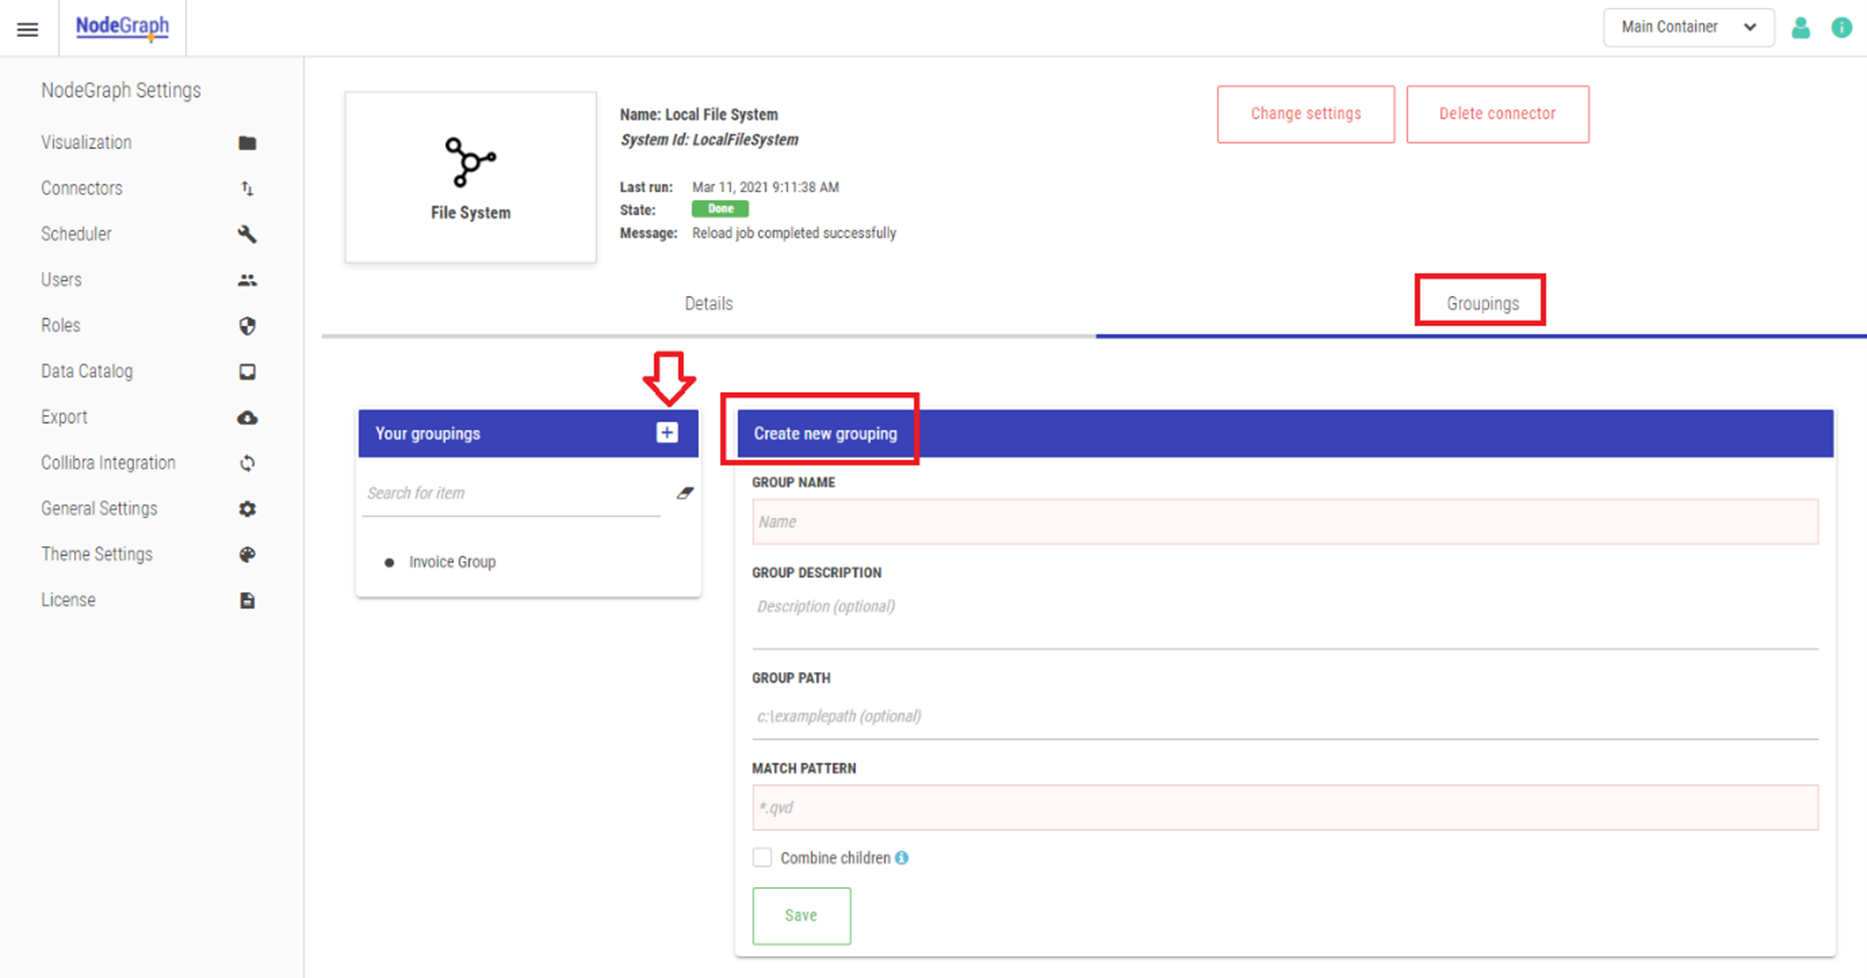Expand the Main Container dropdown
Image resolution: width=1867 pixels, height=978 pixels.
click(x=1688, y=28)
